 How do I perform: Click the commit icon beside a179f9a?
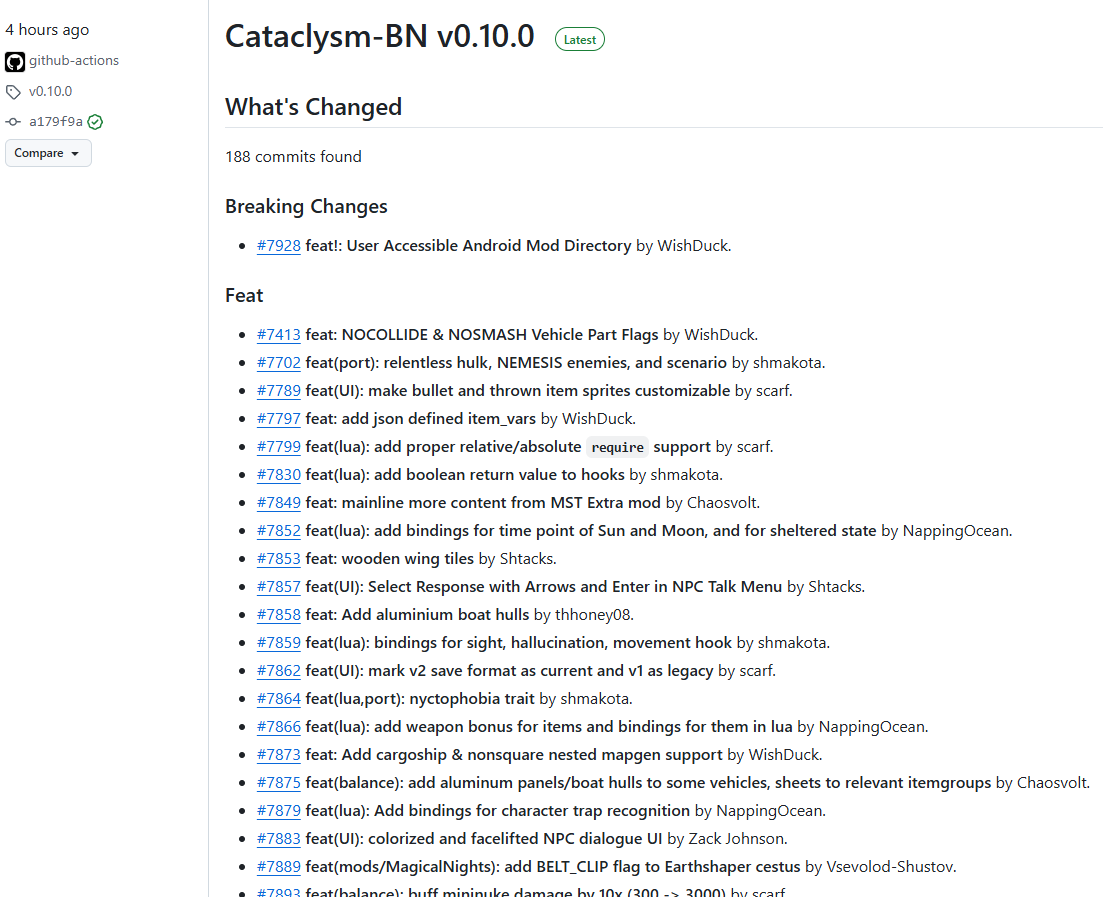click(x=13, y=122)
